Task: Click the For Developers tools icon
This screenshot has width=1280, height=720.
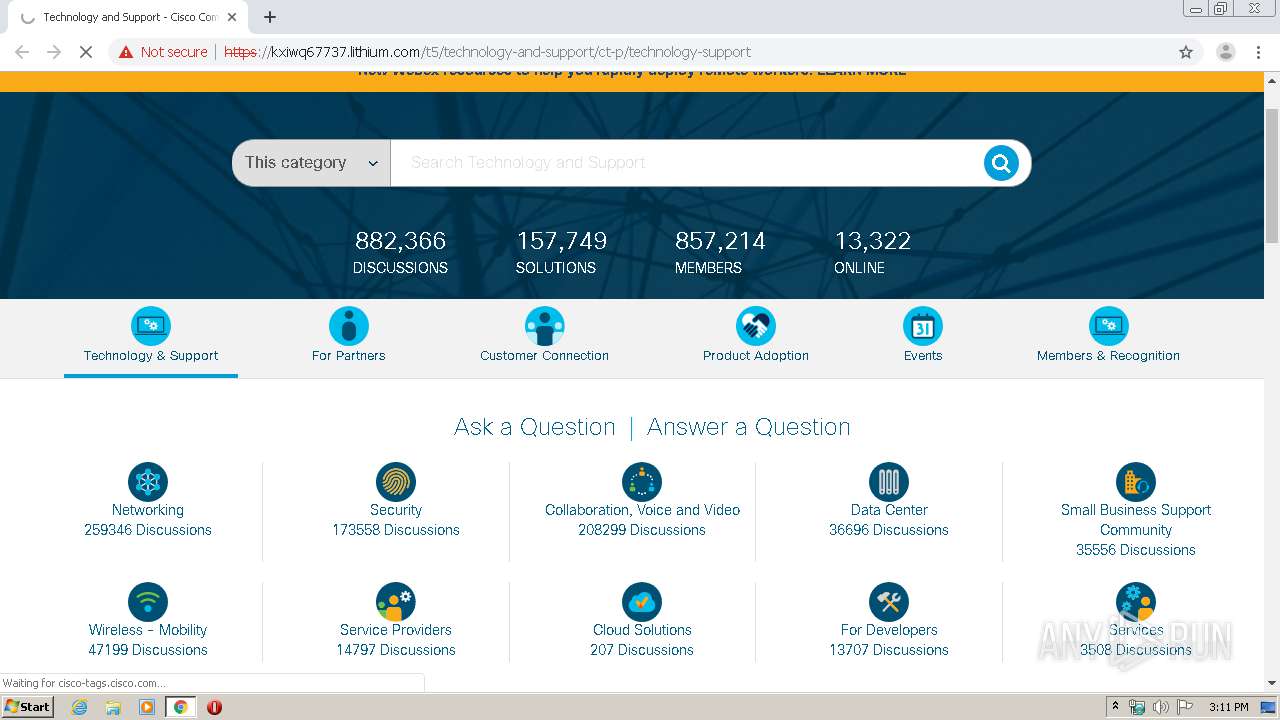Action: pos(889,602)
